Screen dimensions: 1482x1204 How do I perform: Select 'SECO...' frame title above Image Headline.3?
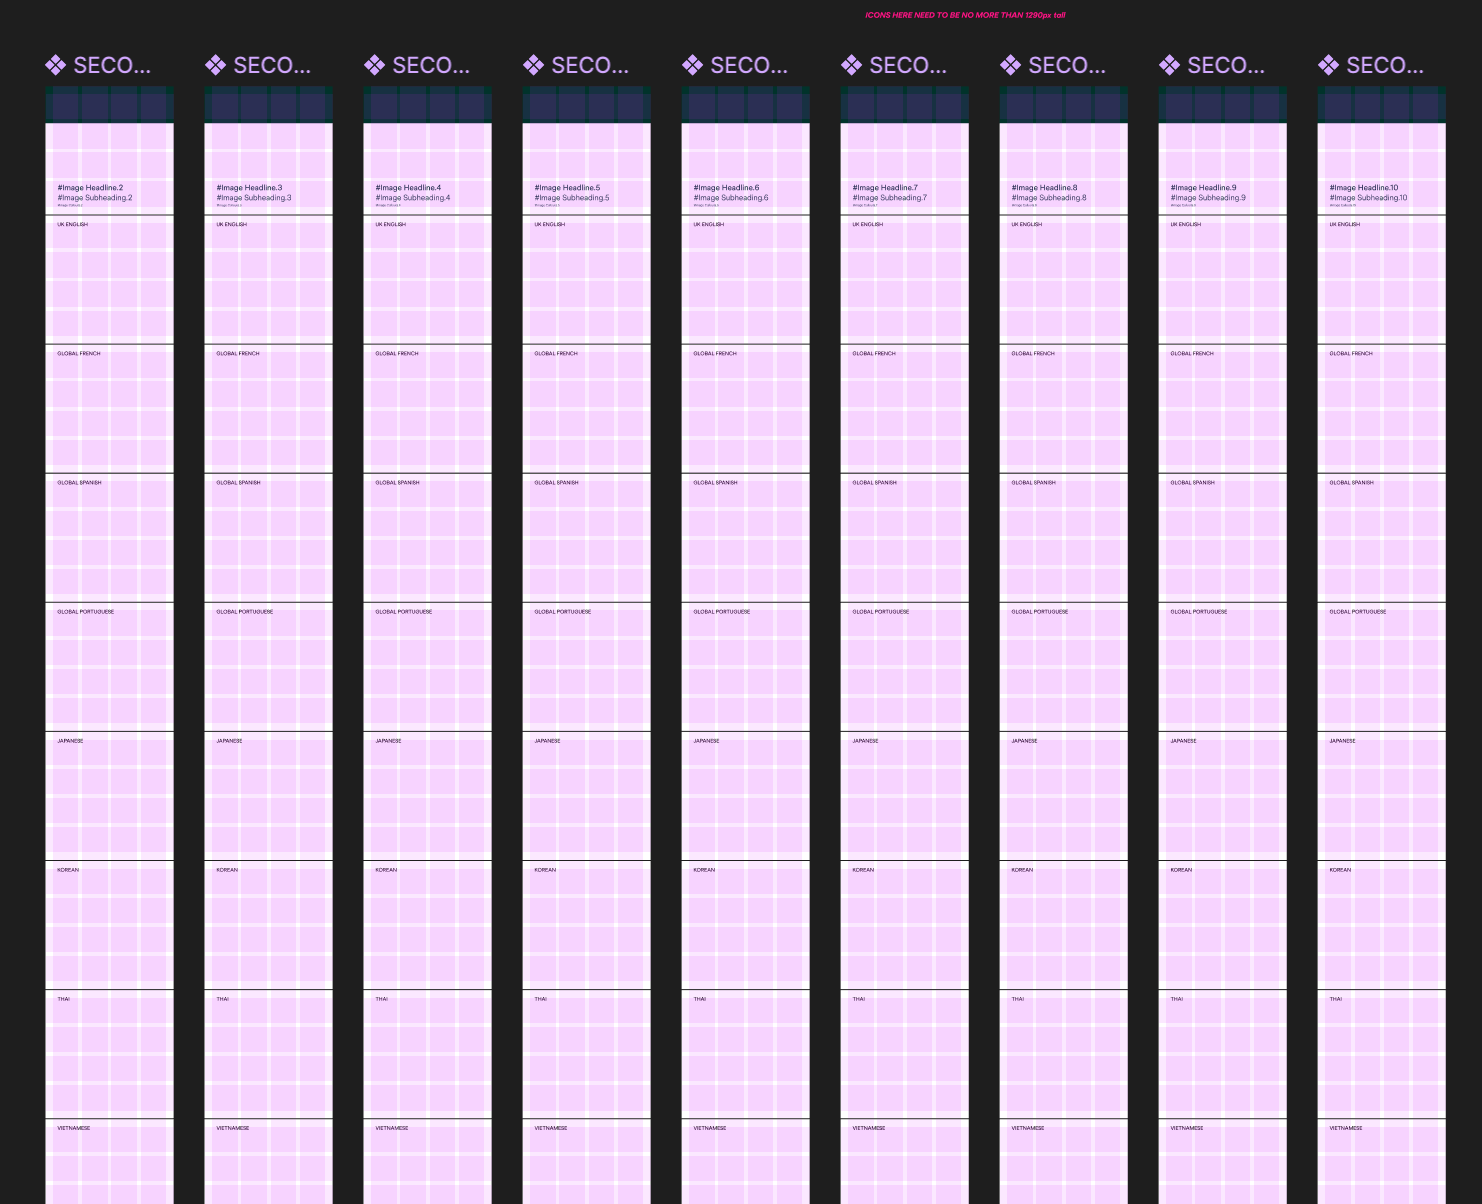272,66
